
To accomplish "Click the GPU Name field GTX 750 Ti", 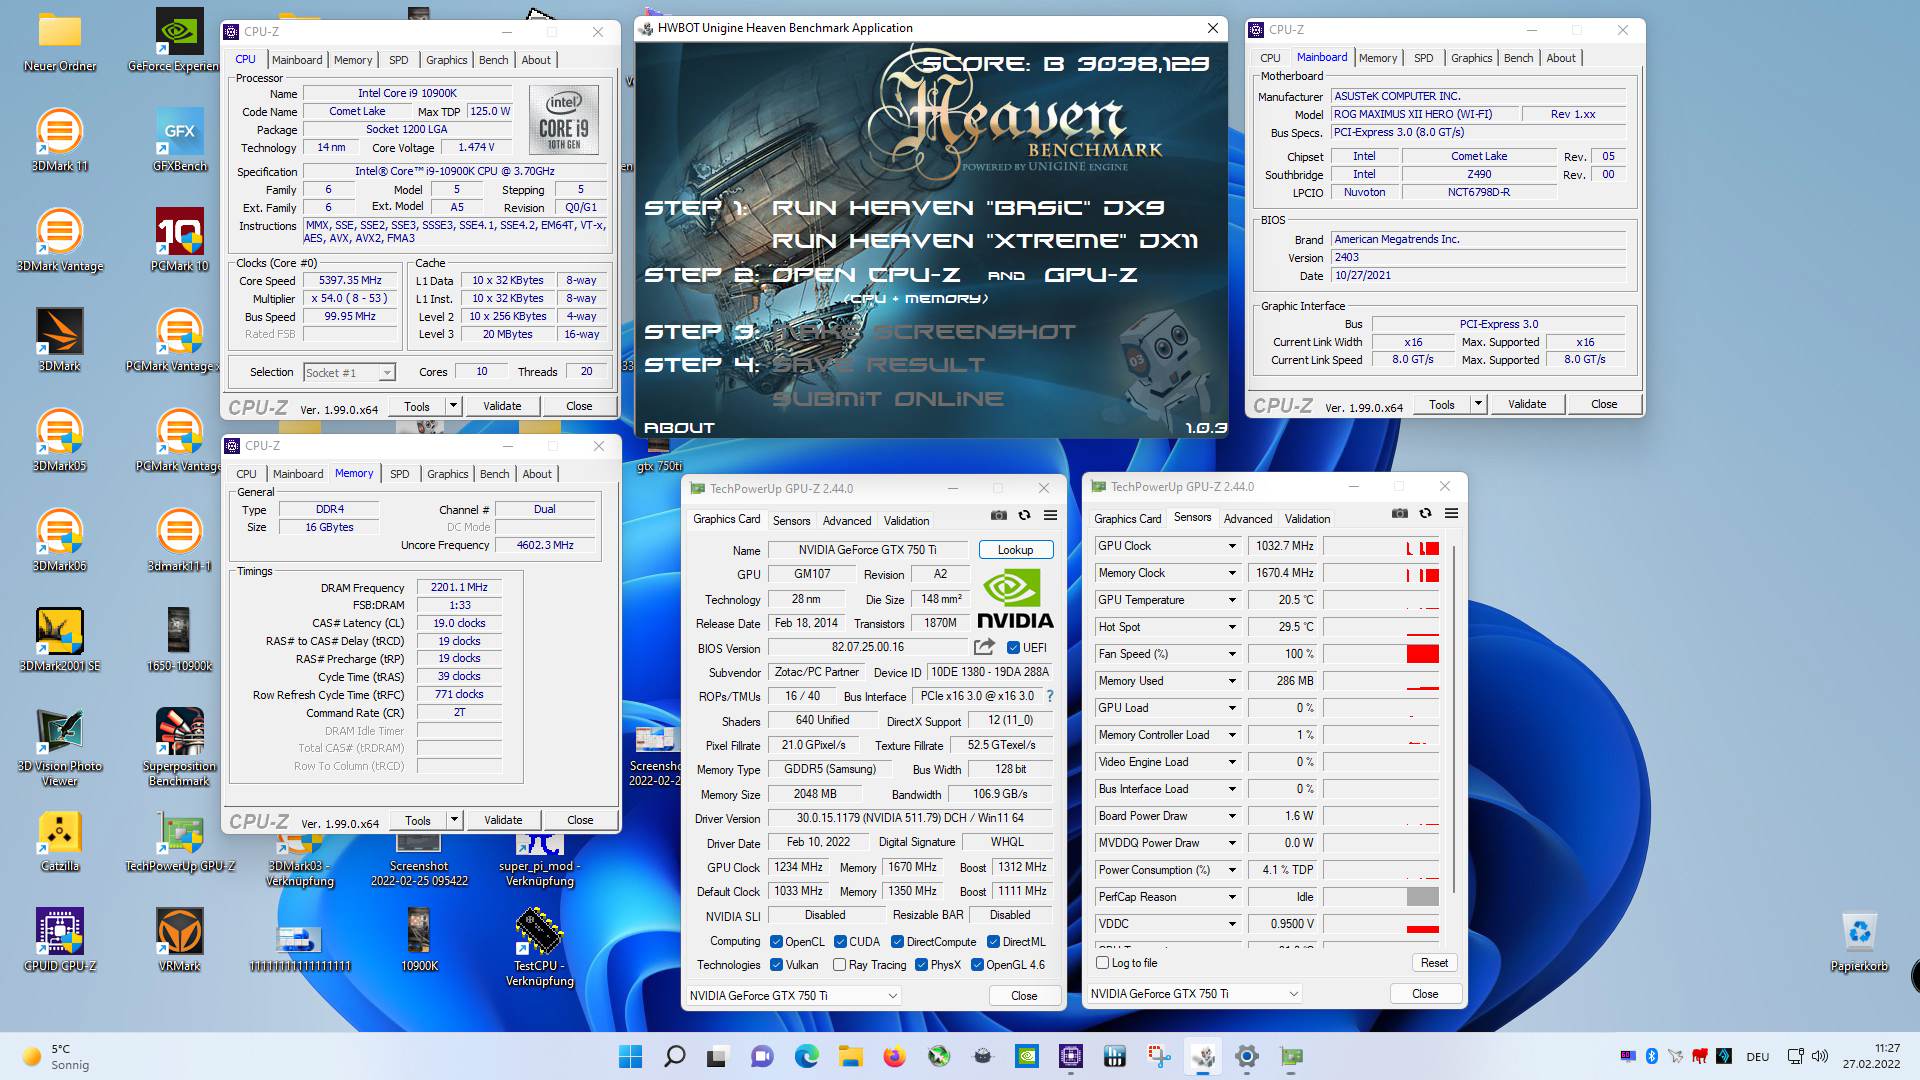I will pos(867,550).
